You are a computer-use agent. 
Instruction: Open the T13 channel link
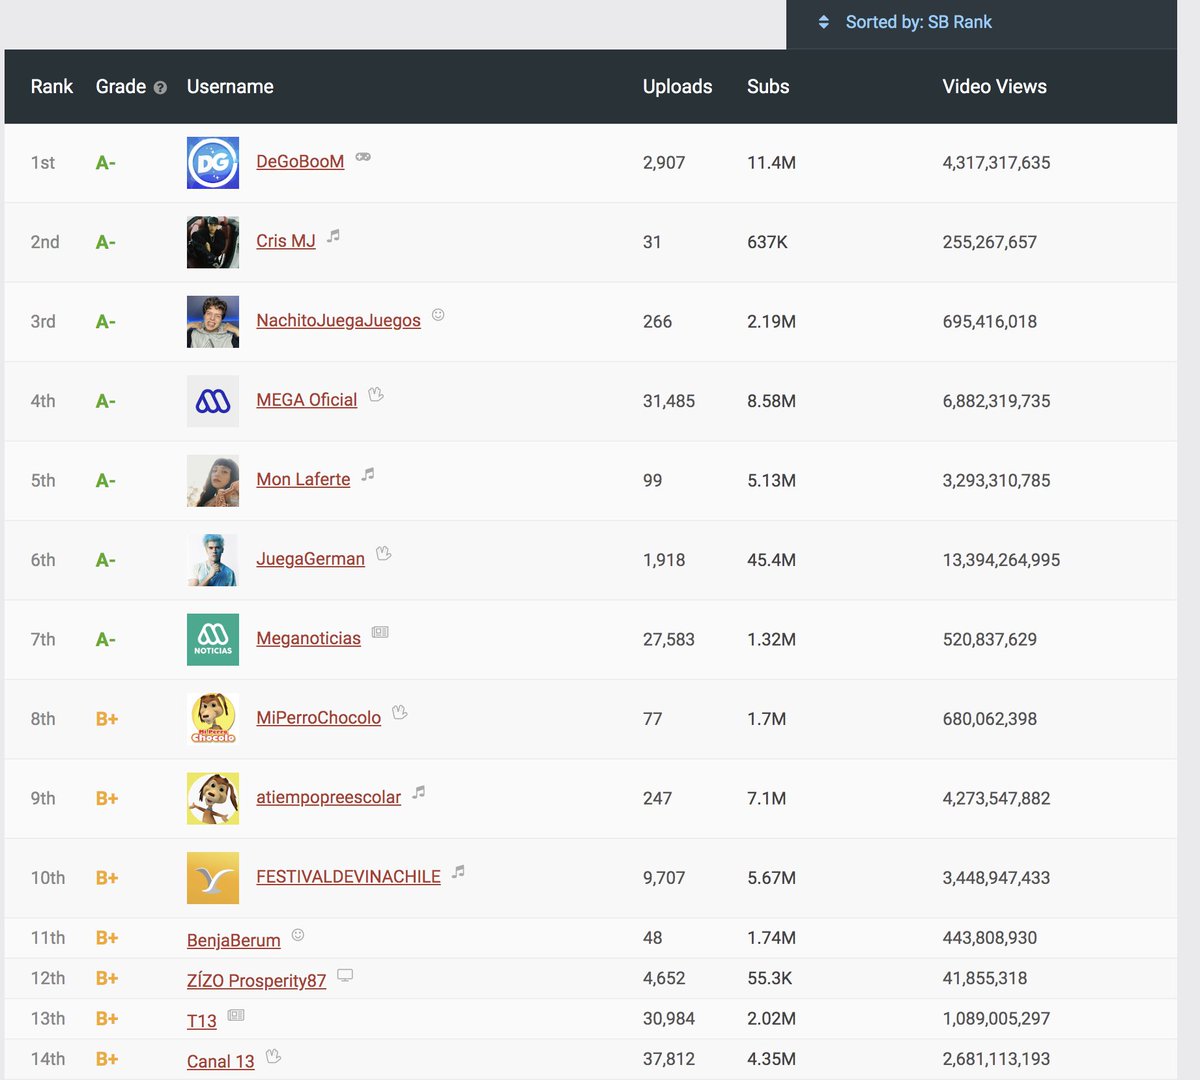tap(202, 1021)
